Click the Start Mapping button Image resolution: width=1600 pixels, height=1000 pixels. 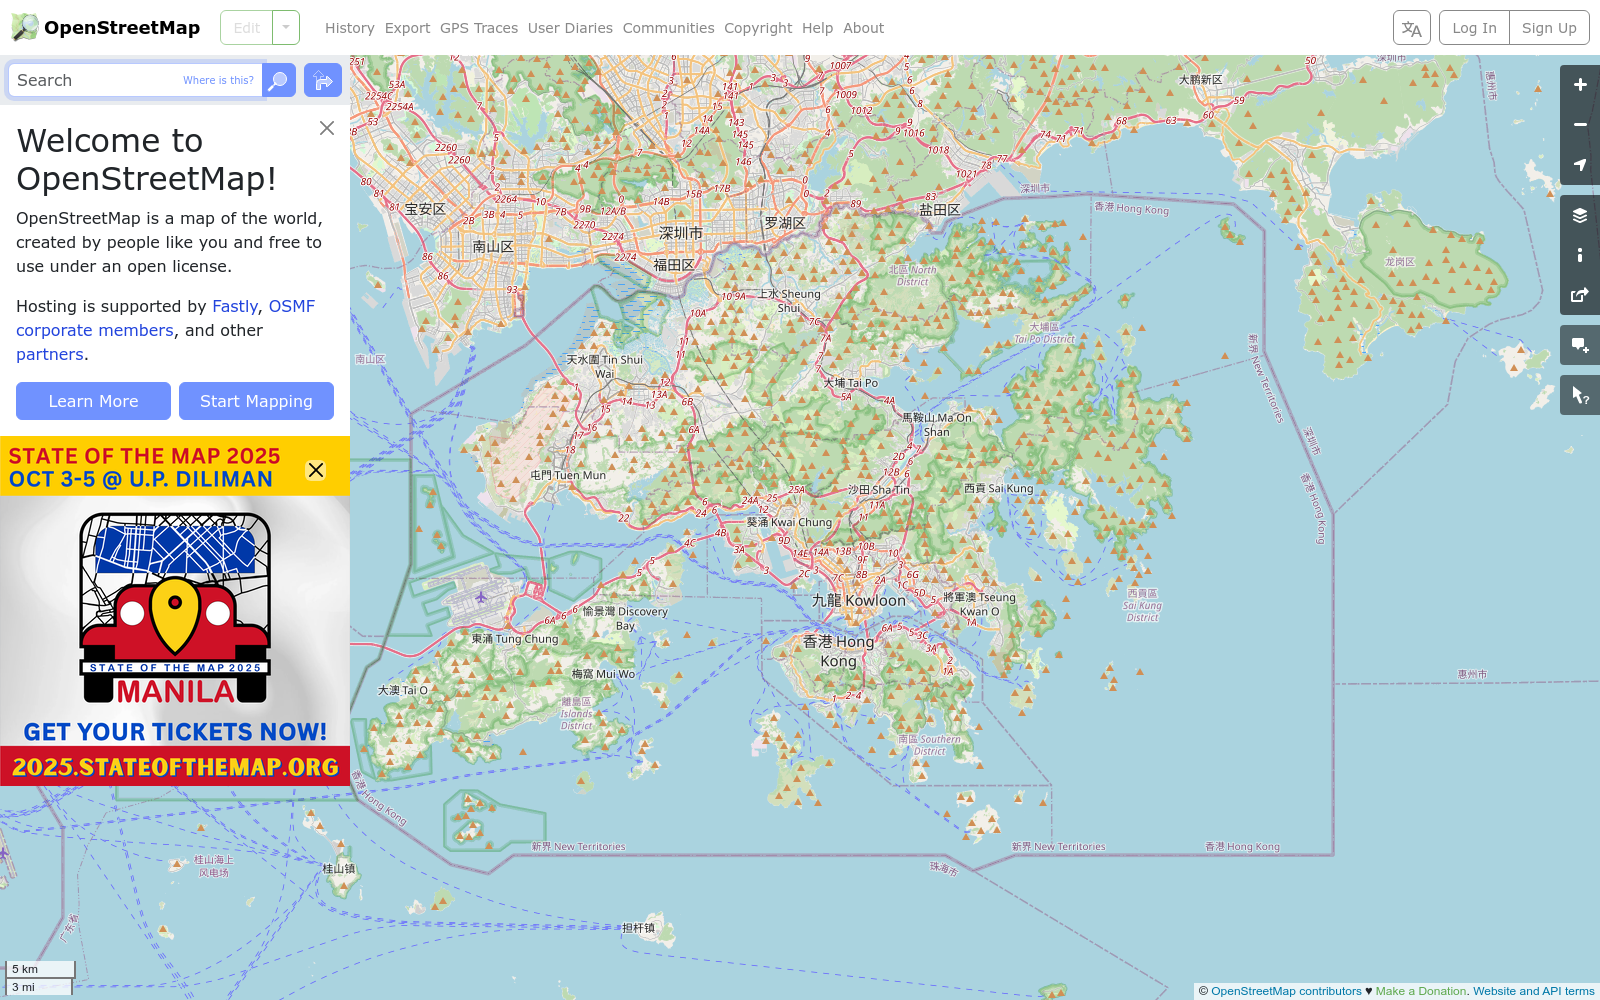click(256, 401)
